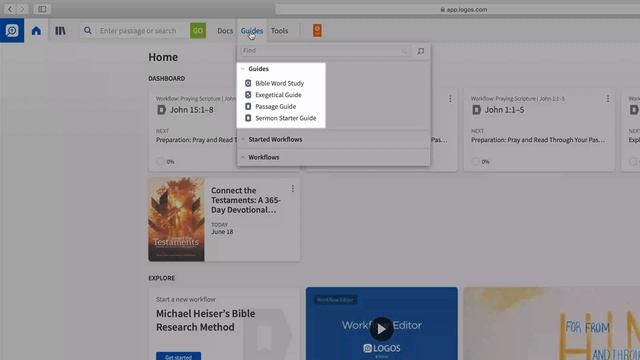
Task: Close the Guides menu tab
Action: [252, 31]
